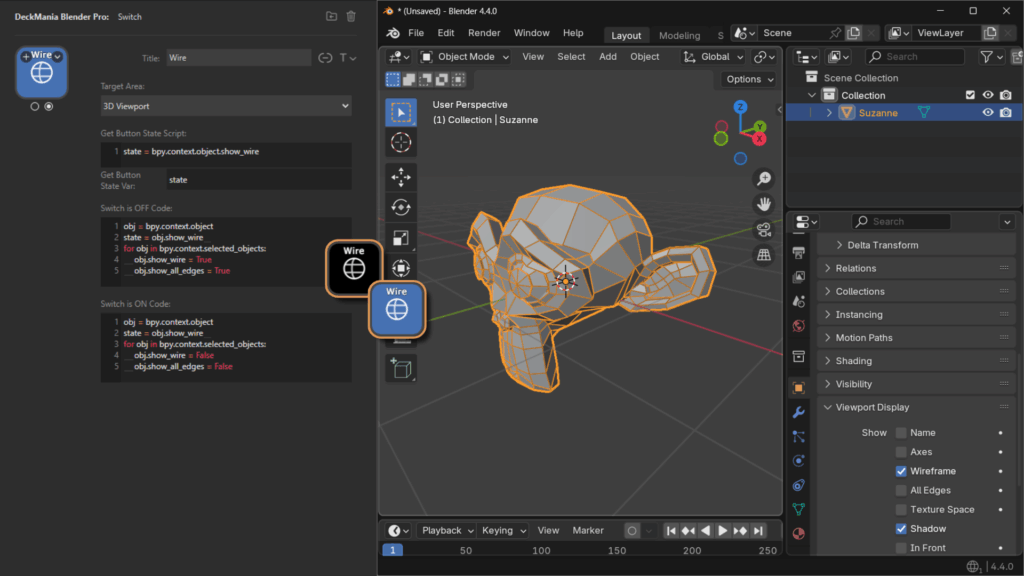Open the Target Area 3D Viewport dropdown
Image resolution: width=1024 pixels, height=576 pixels.
pos(226,105)
